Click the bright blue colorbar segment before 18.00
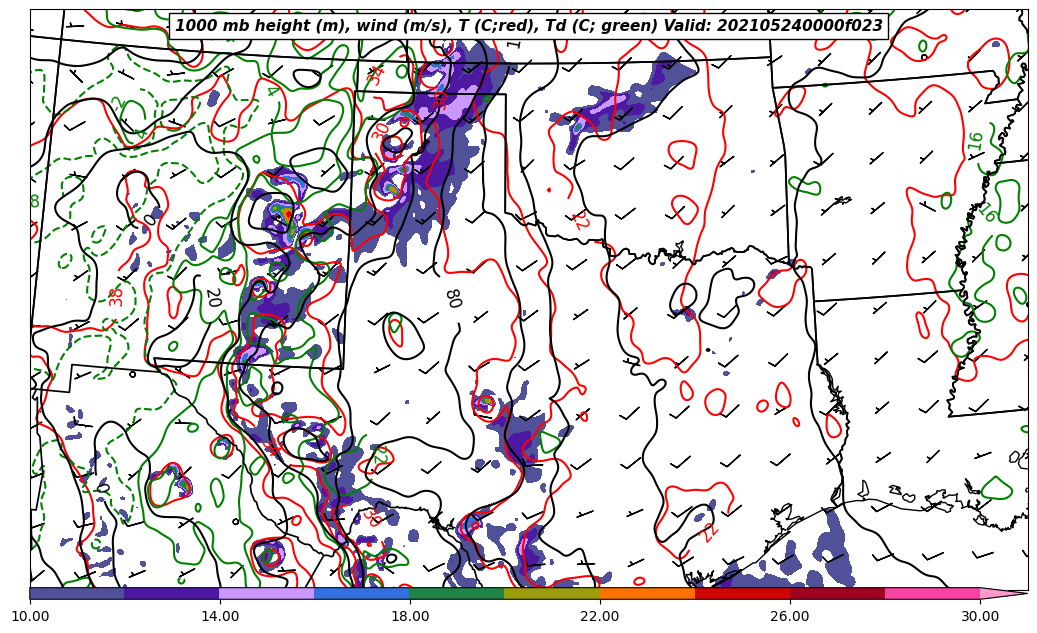The image size is (1037, 633). point(361,593)
